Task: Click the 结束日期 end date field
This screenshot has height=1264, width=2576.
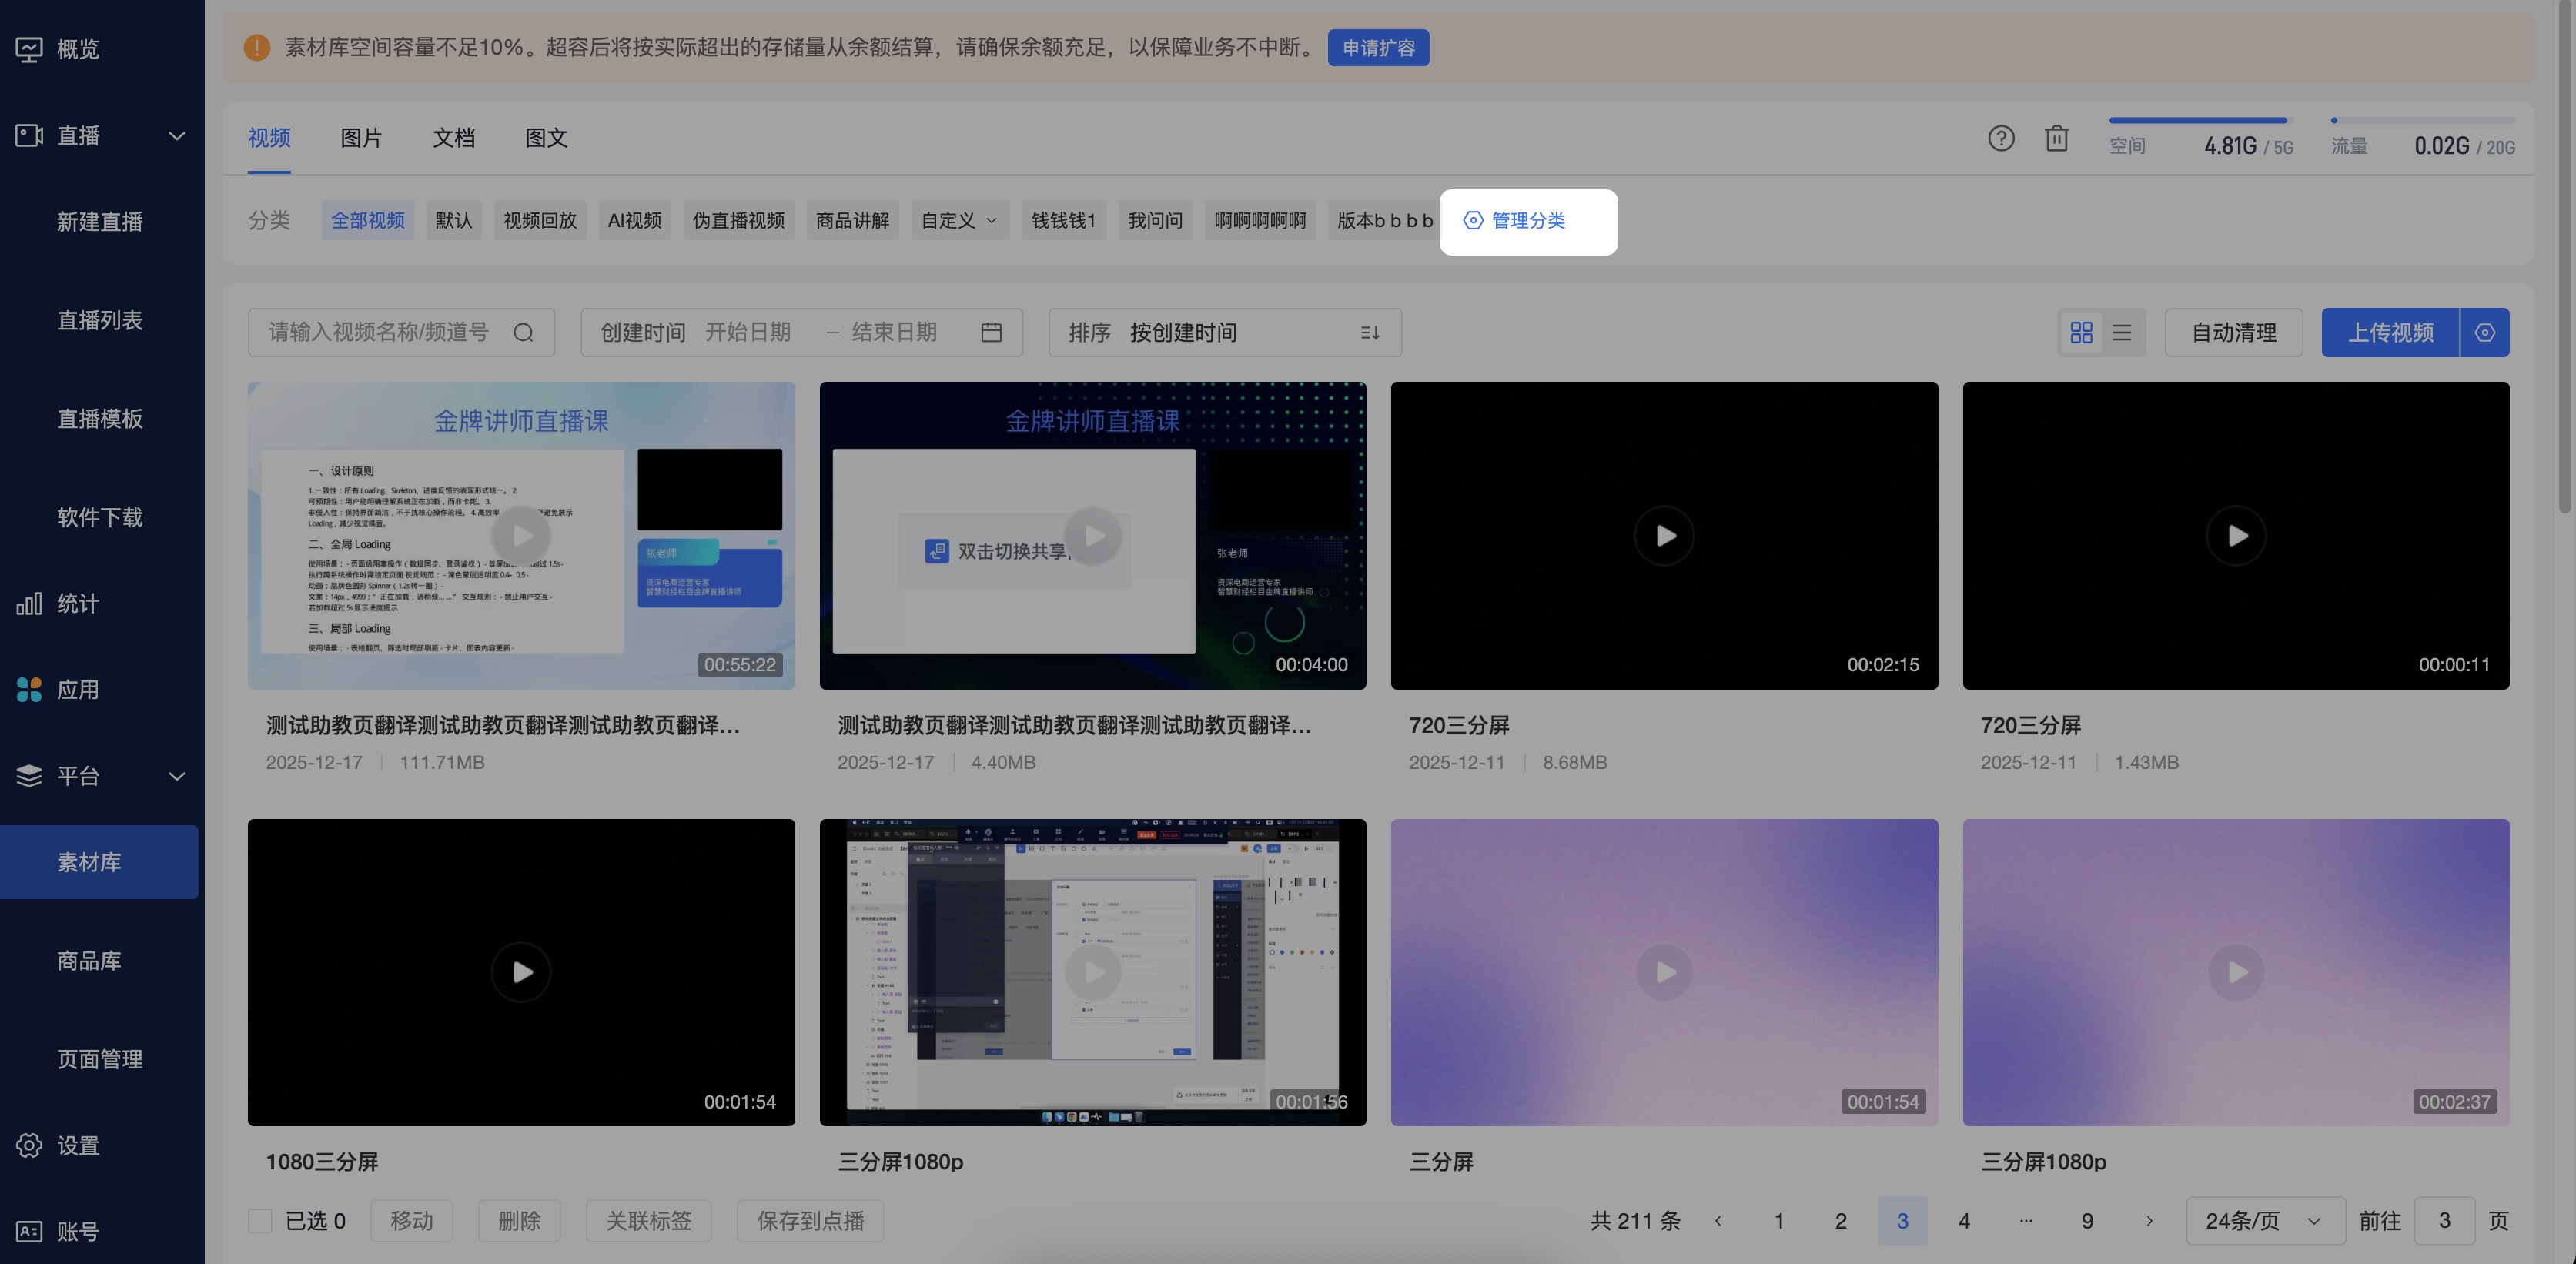Action: tap(895, 333)
